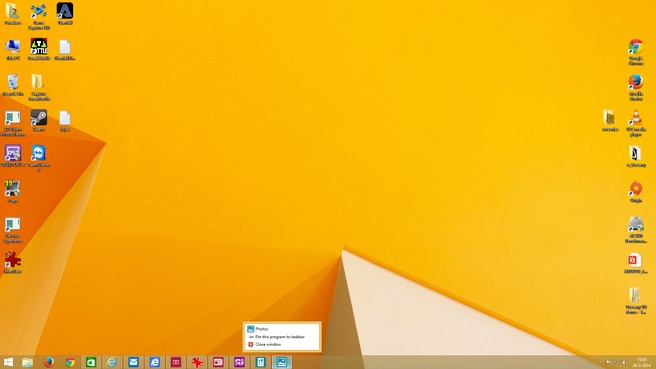Select Close window in the jump list
The image size is (656, 369).
pyautogui.click(x=282, y=344)
